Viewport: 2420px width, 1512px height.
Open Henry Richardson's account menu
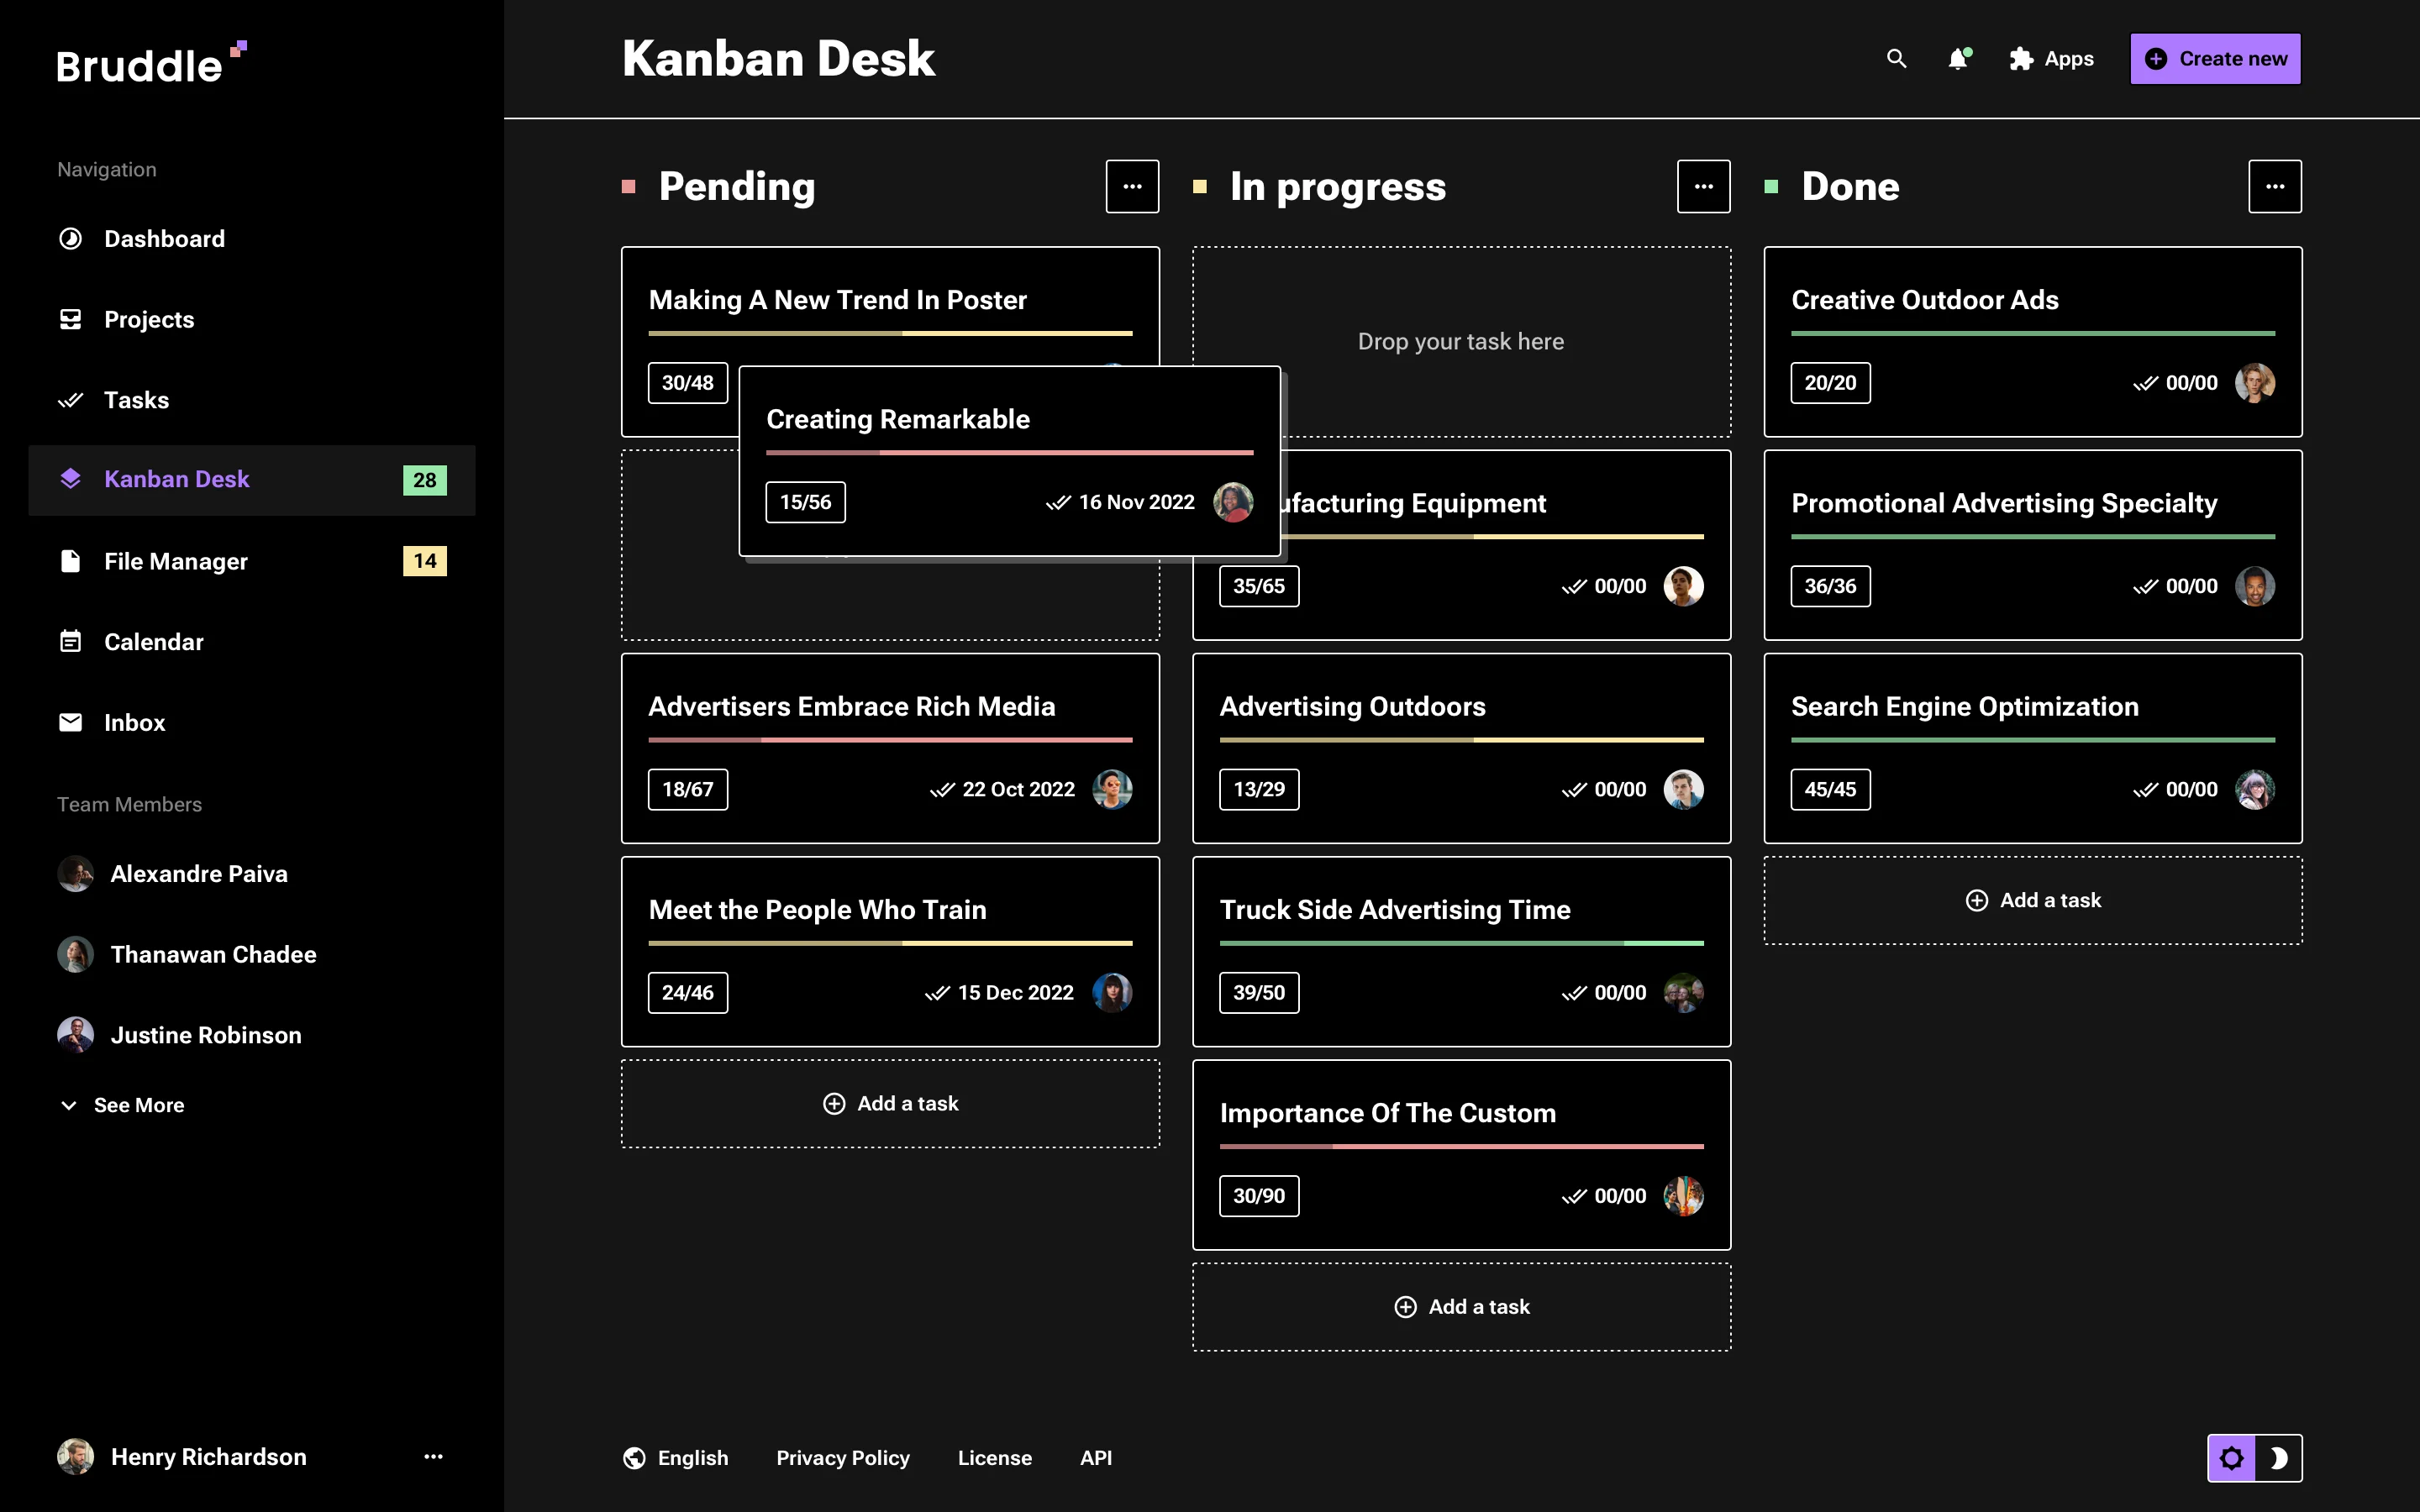(433, 1457)
